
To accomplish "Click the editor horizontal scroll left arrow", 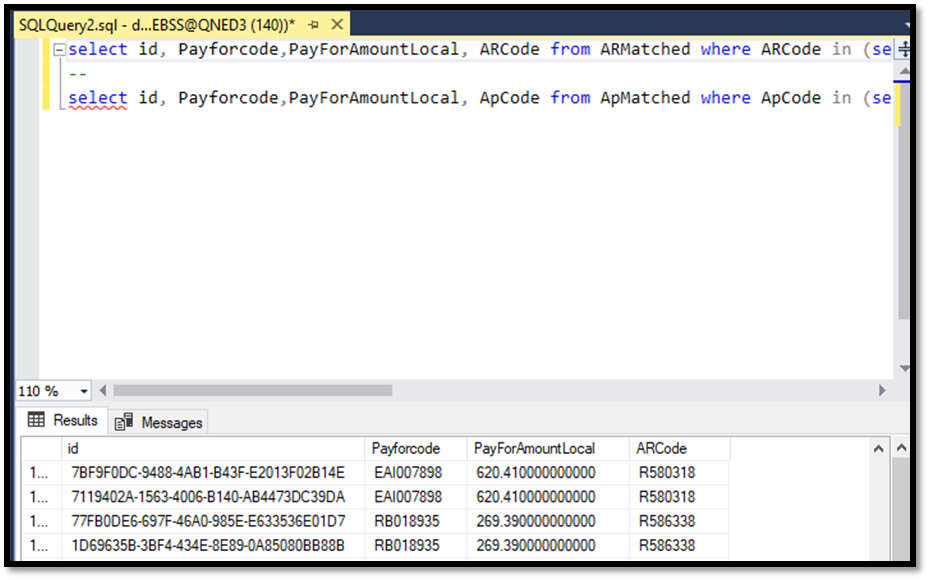I will pyautogui.click(x=103, y=390).
